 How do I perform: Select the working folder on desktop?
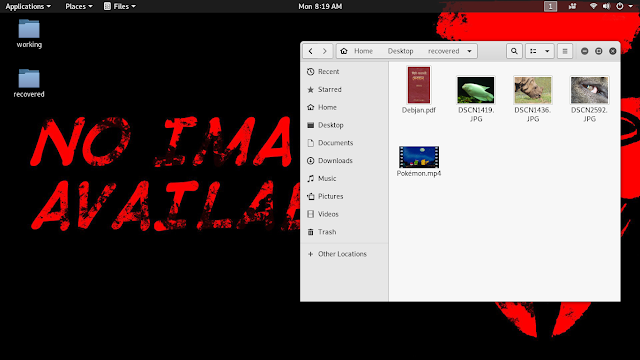29,33
